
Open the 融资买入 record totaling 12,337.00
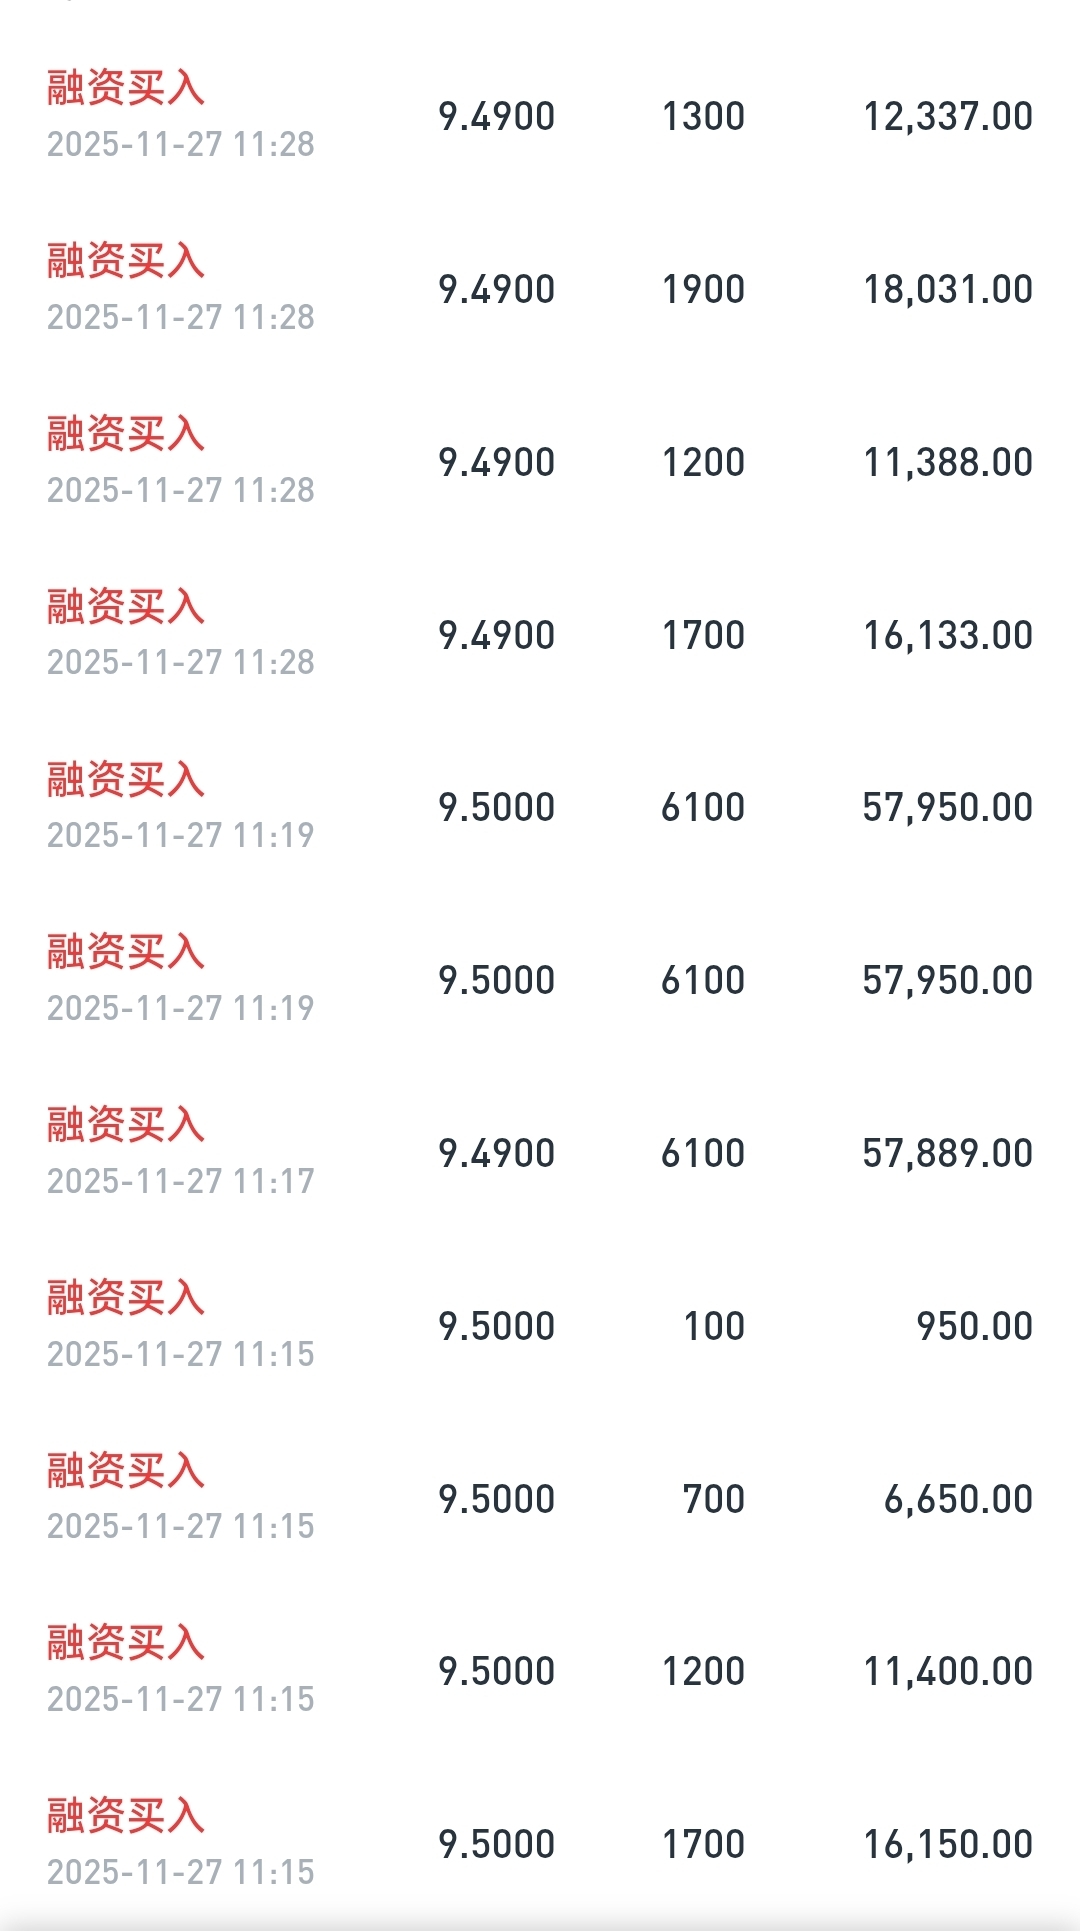(x=540, y=116)
